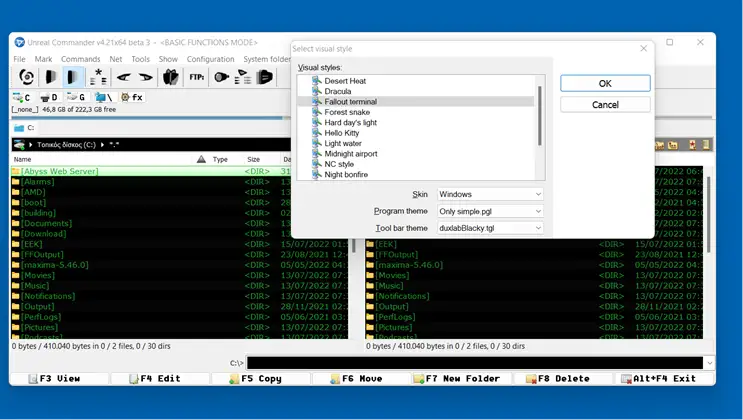Screen dimensions: 743x420
Task: Sort left panel by Type column
Action: pos(220,160)
